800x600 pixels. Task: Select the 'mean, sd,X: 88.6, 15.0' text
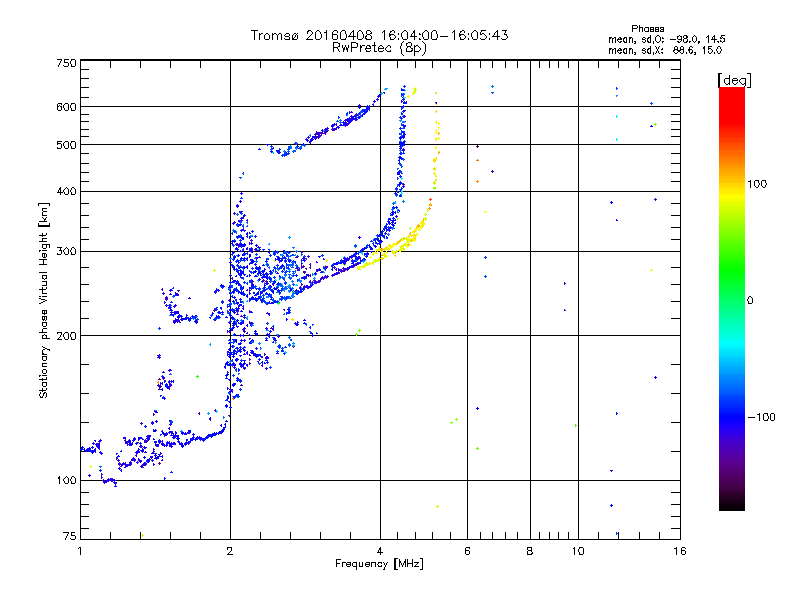click(665, 50)
